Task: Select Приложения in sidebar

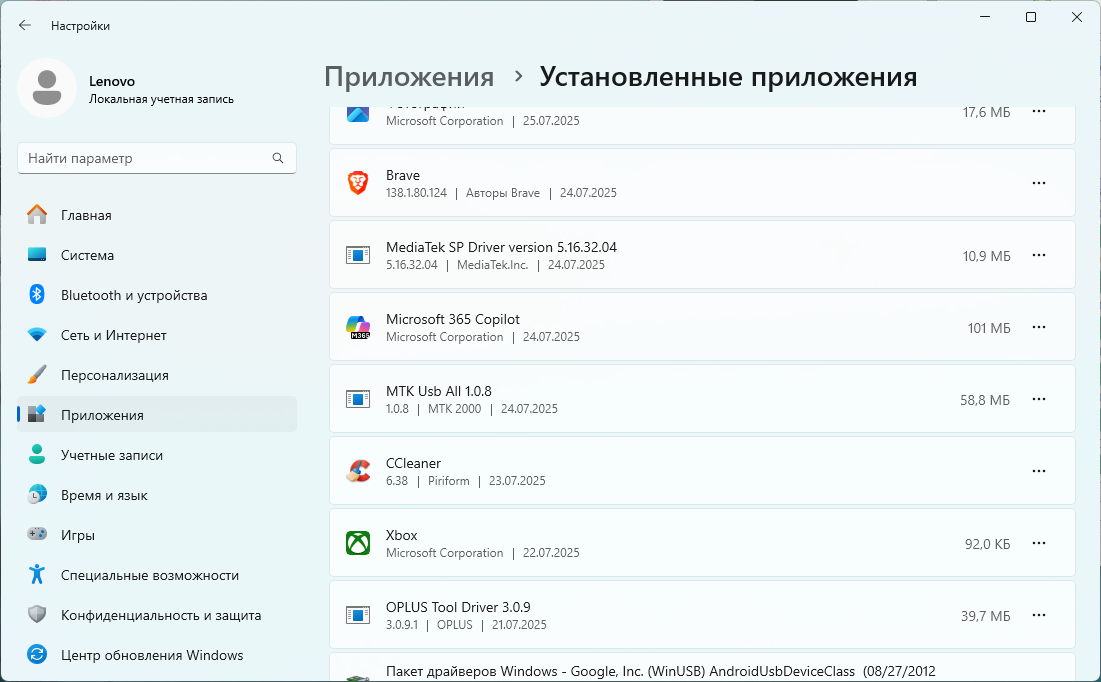Action: click(x=157, y=414)
